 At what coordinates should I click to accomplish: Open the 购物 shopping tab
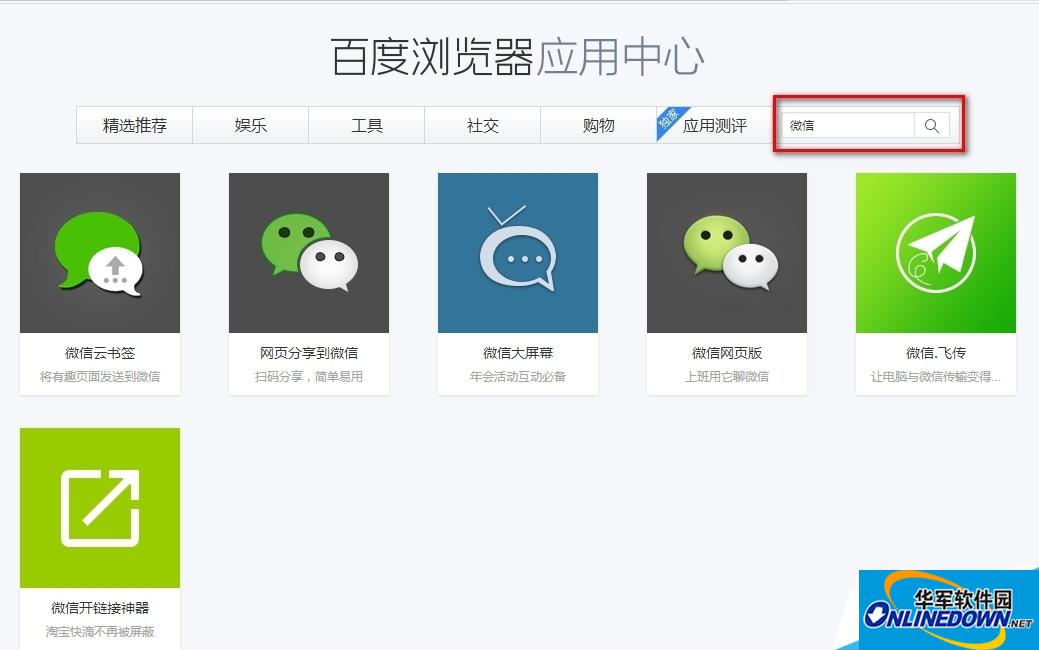pyautogui.click(x=598, y=125)
